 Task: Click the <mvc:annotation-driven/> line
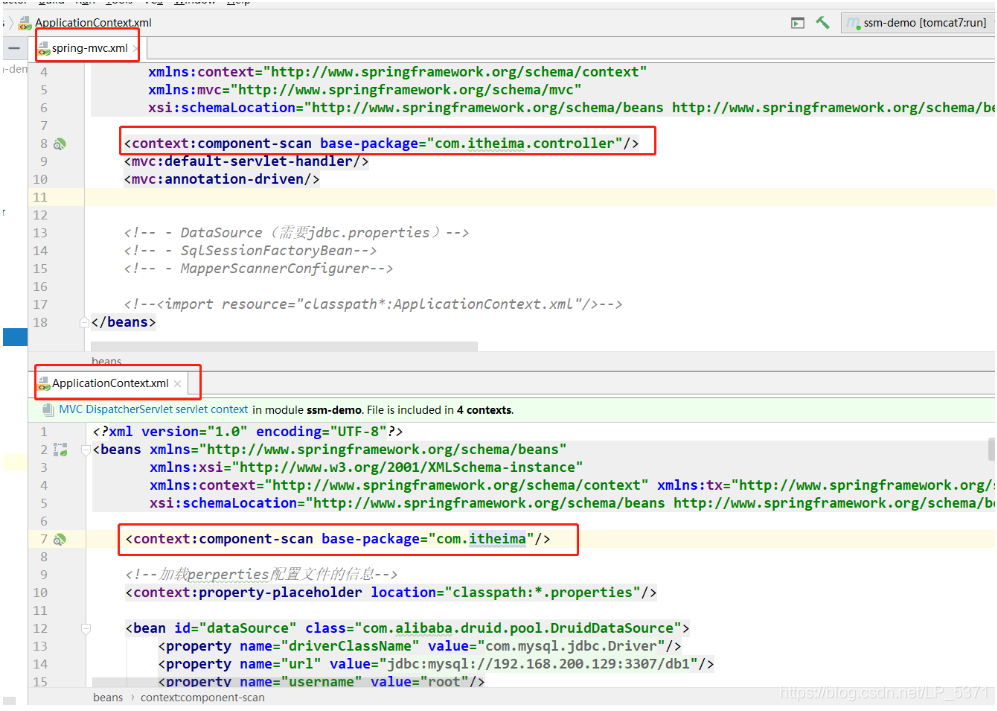tap(222, 179)
